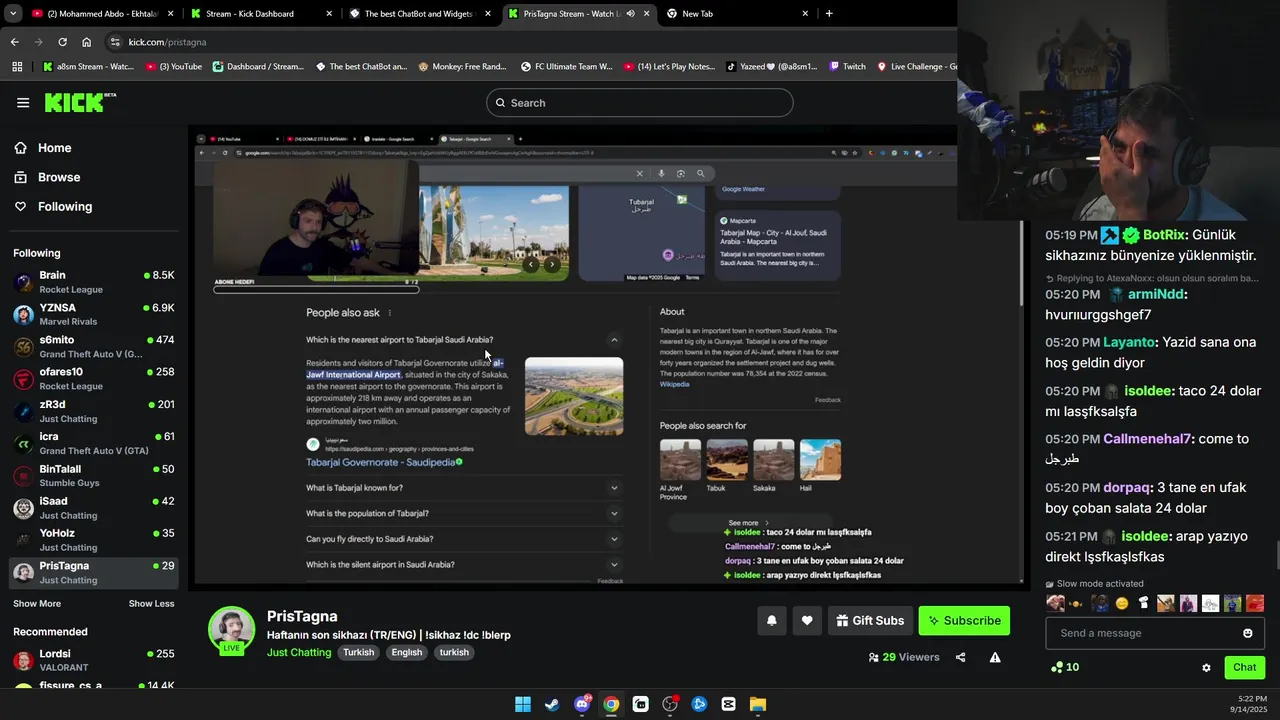Image resolution: width=1280 pixels, height=720 pixels.
Task: Click the lowercase turkish tag
Action: tap(454, 652)
